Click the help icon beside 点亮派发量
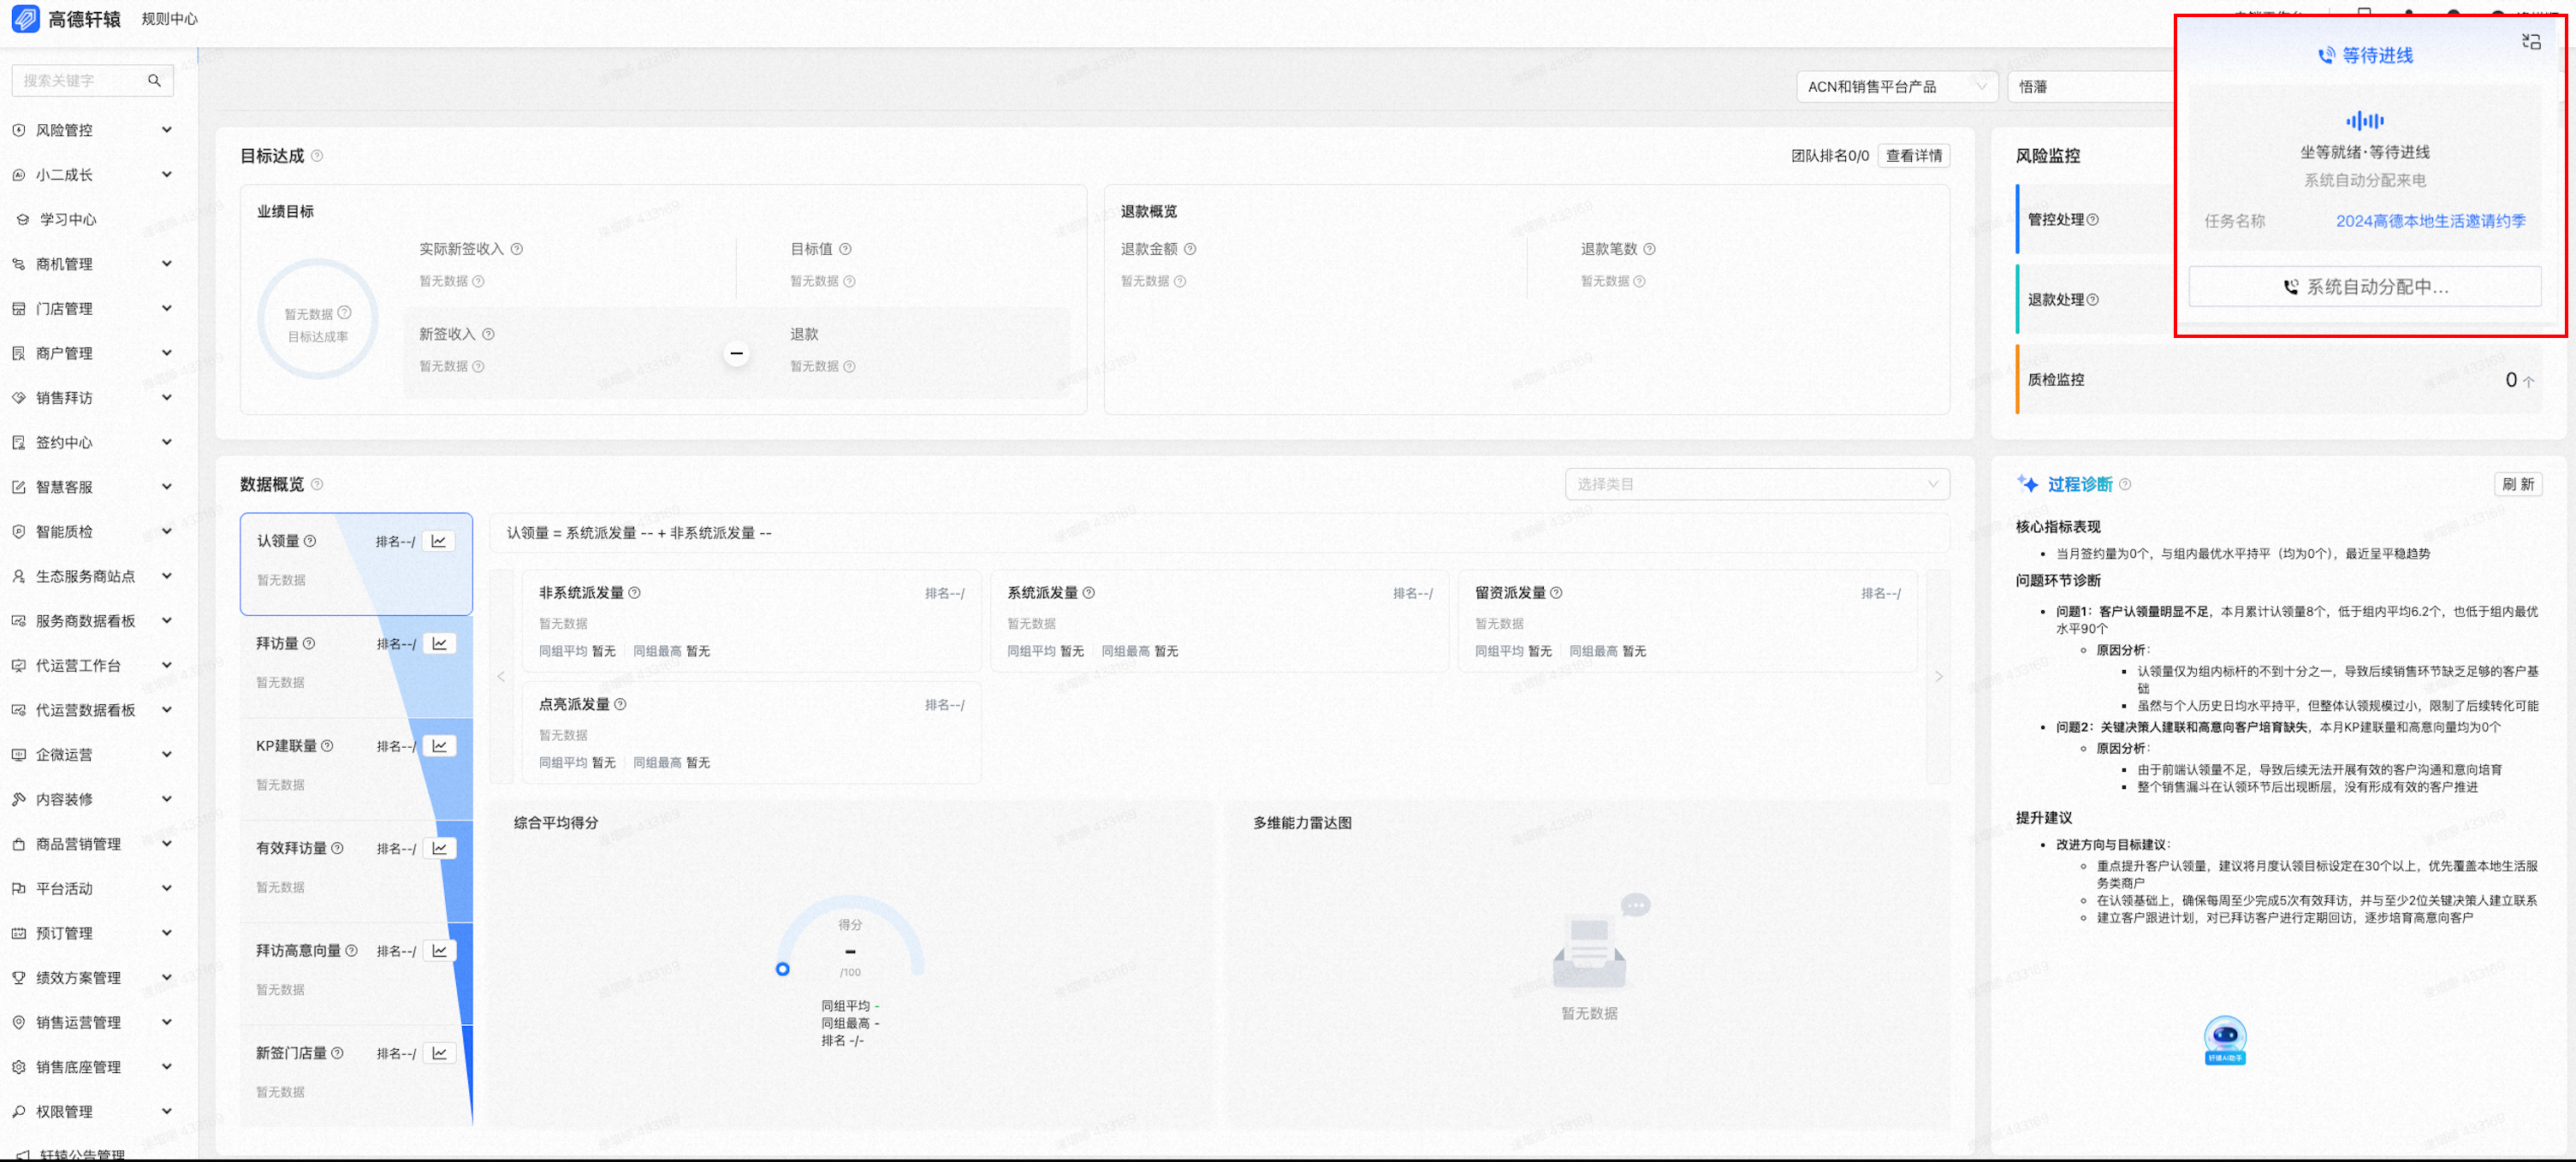 pos(620,705)
